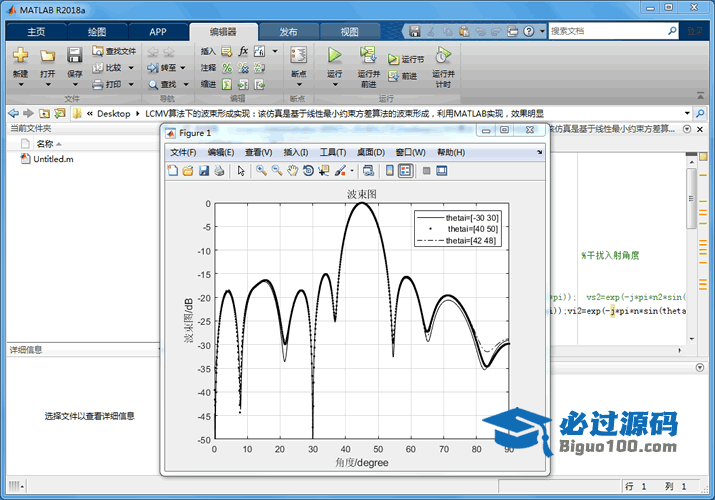This screenshot has height=500, width=715.
Task: Click the fx insert function icon
Action: (x=243, y=51)
